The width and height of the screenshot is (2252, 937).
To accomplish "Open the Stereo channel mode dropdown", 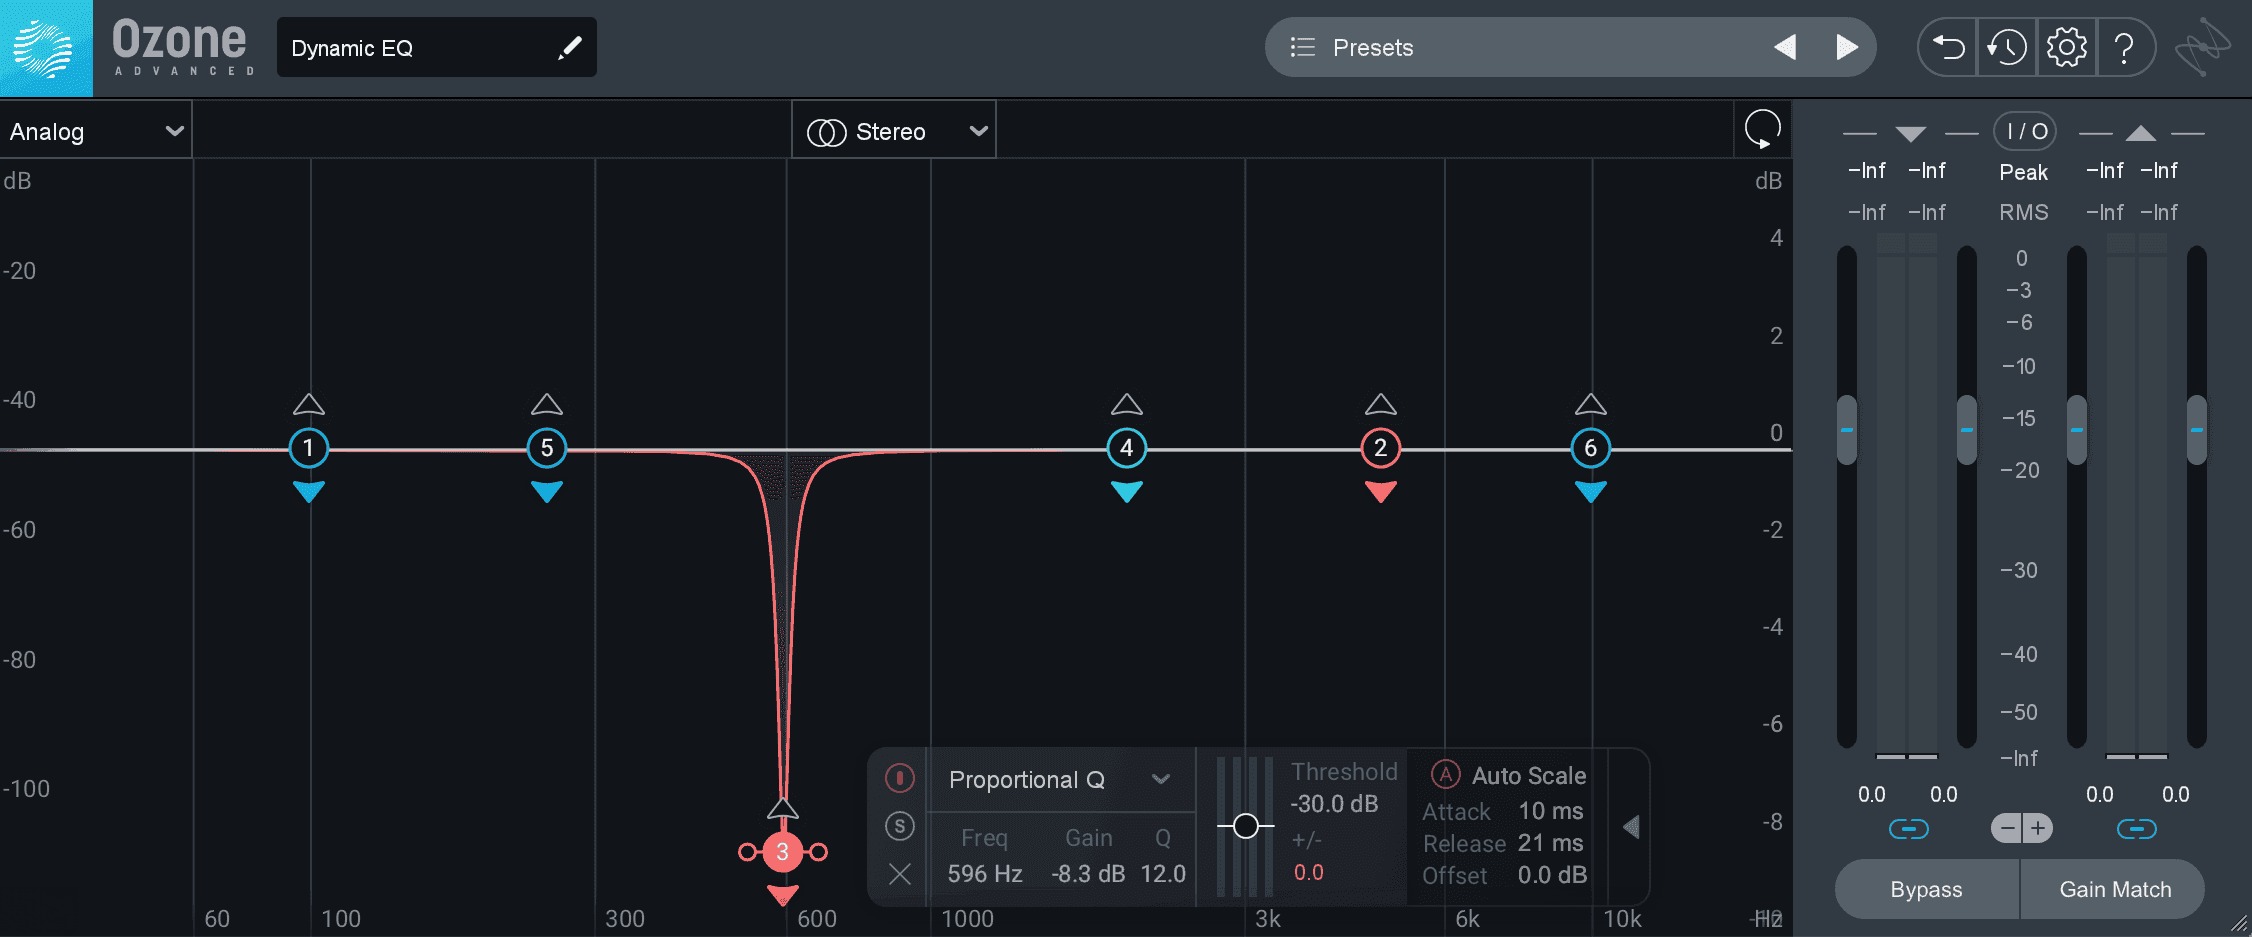I will point(894,131).
